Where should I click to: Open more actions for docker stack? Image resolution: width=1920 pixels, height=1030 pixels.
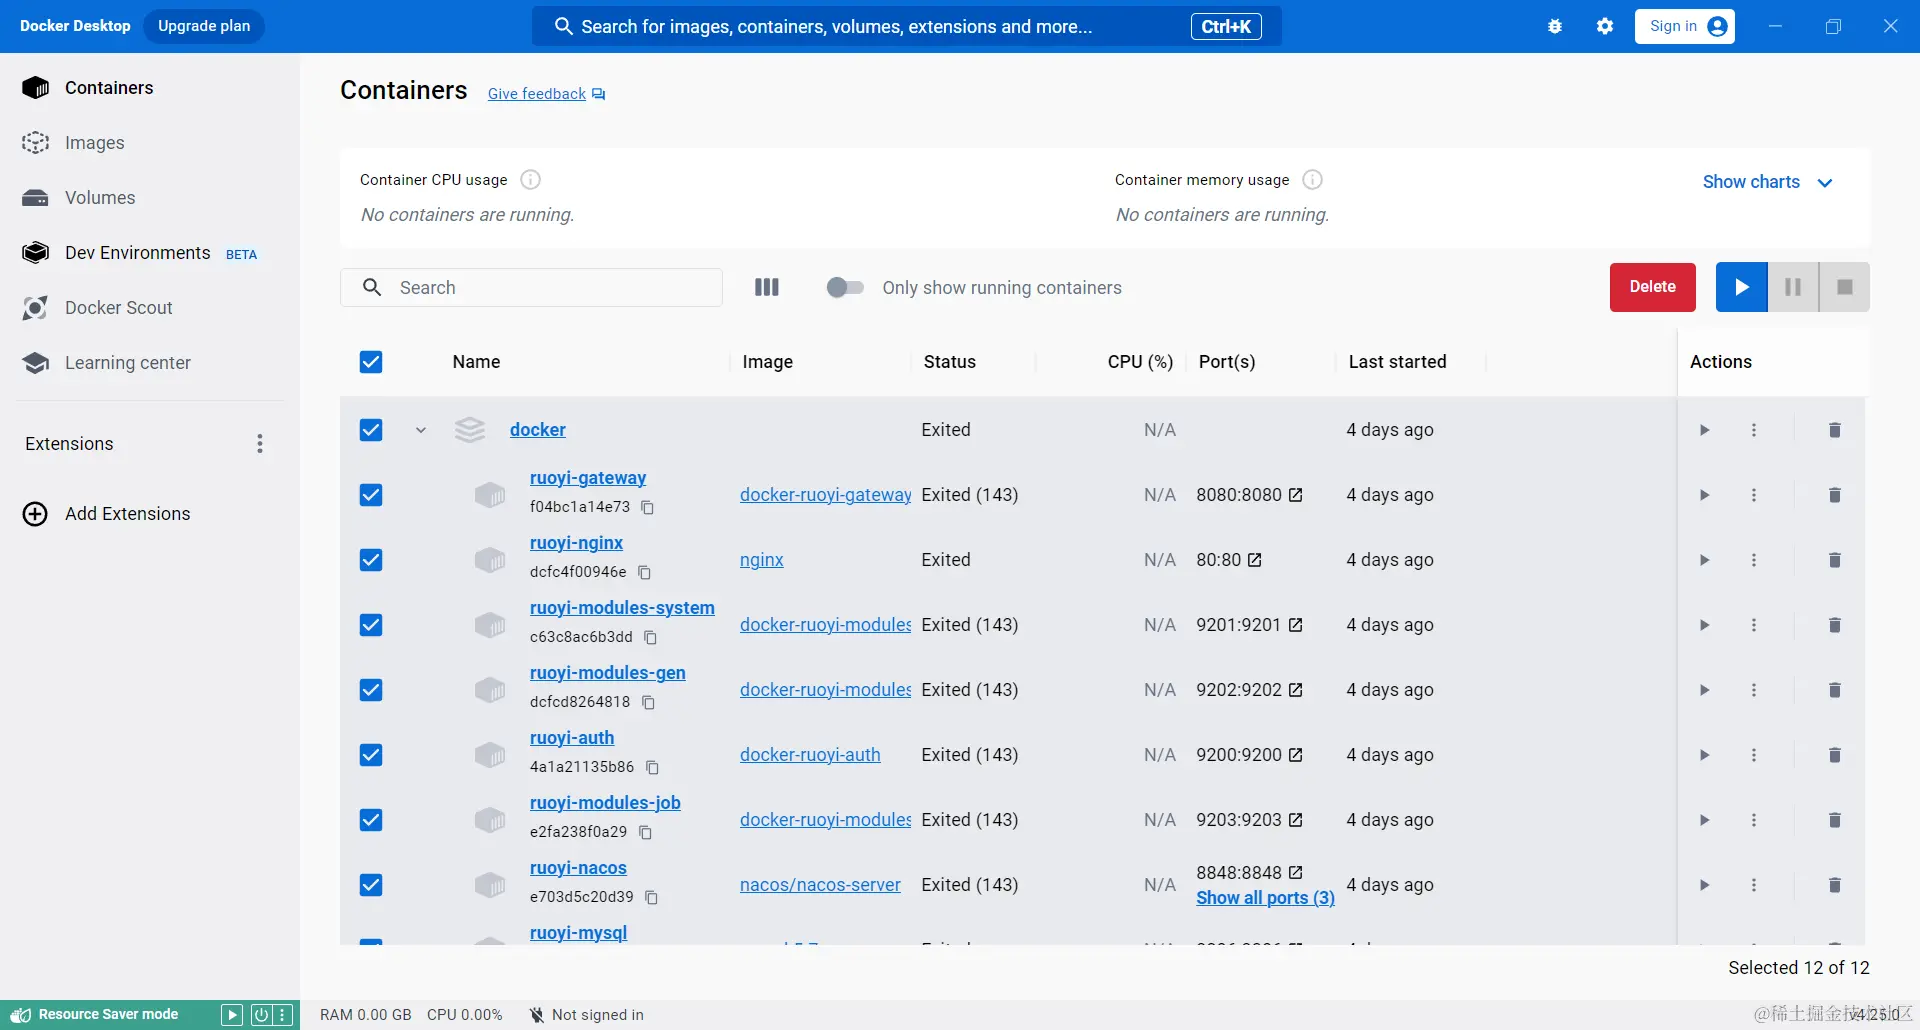pos(1754,430)
